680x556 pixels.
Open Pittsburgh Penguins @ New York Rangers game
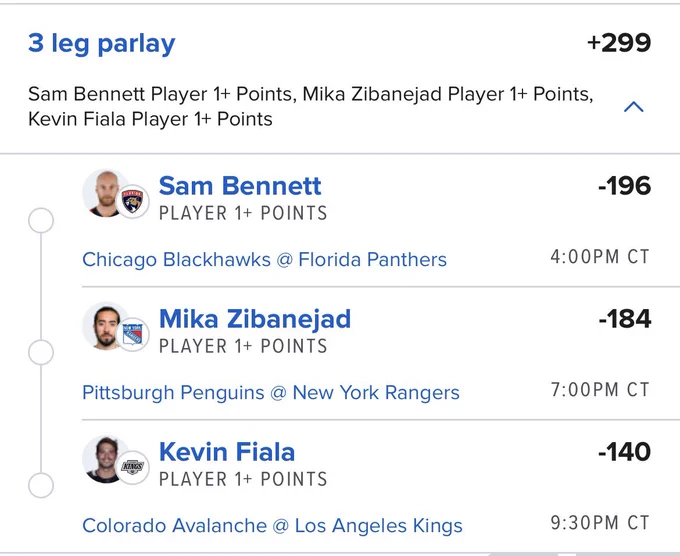pos(271,393)
